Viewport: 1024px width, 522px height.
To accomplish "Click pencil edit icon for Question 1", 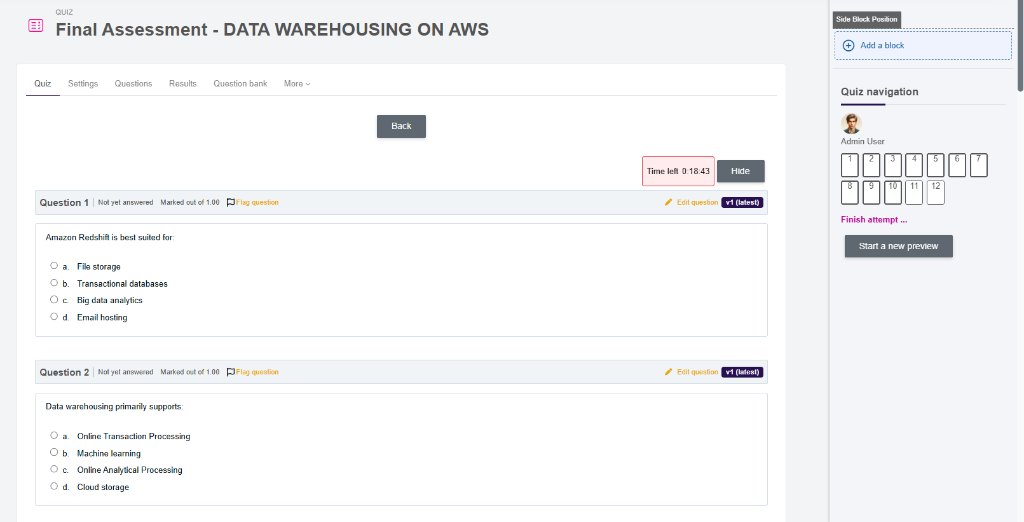I will pyautogui.click(x=668, y=203).
